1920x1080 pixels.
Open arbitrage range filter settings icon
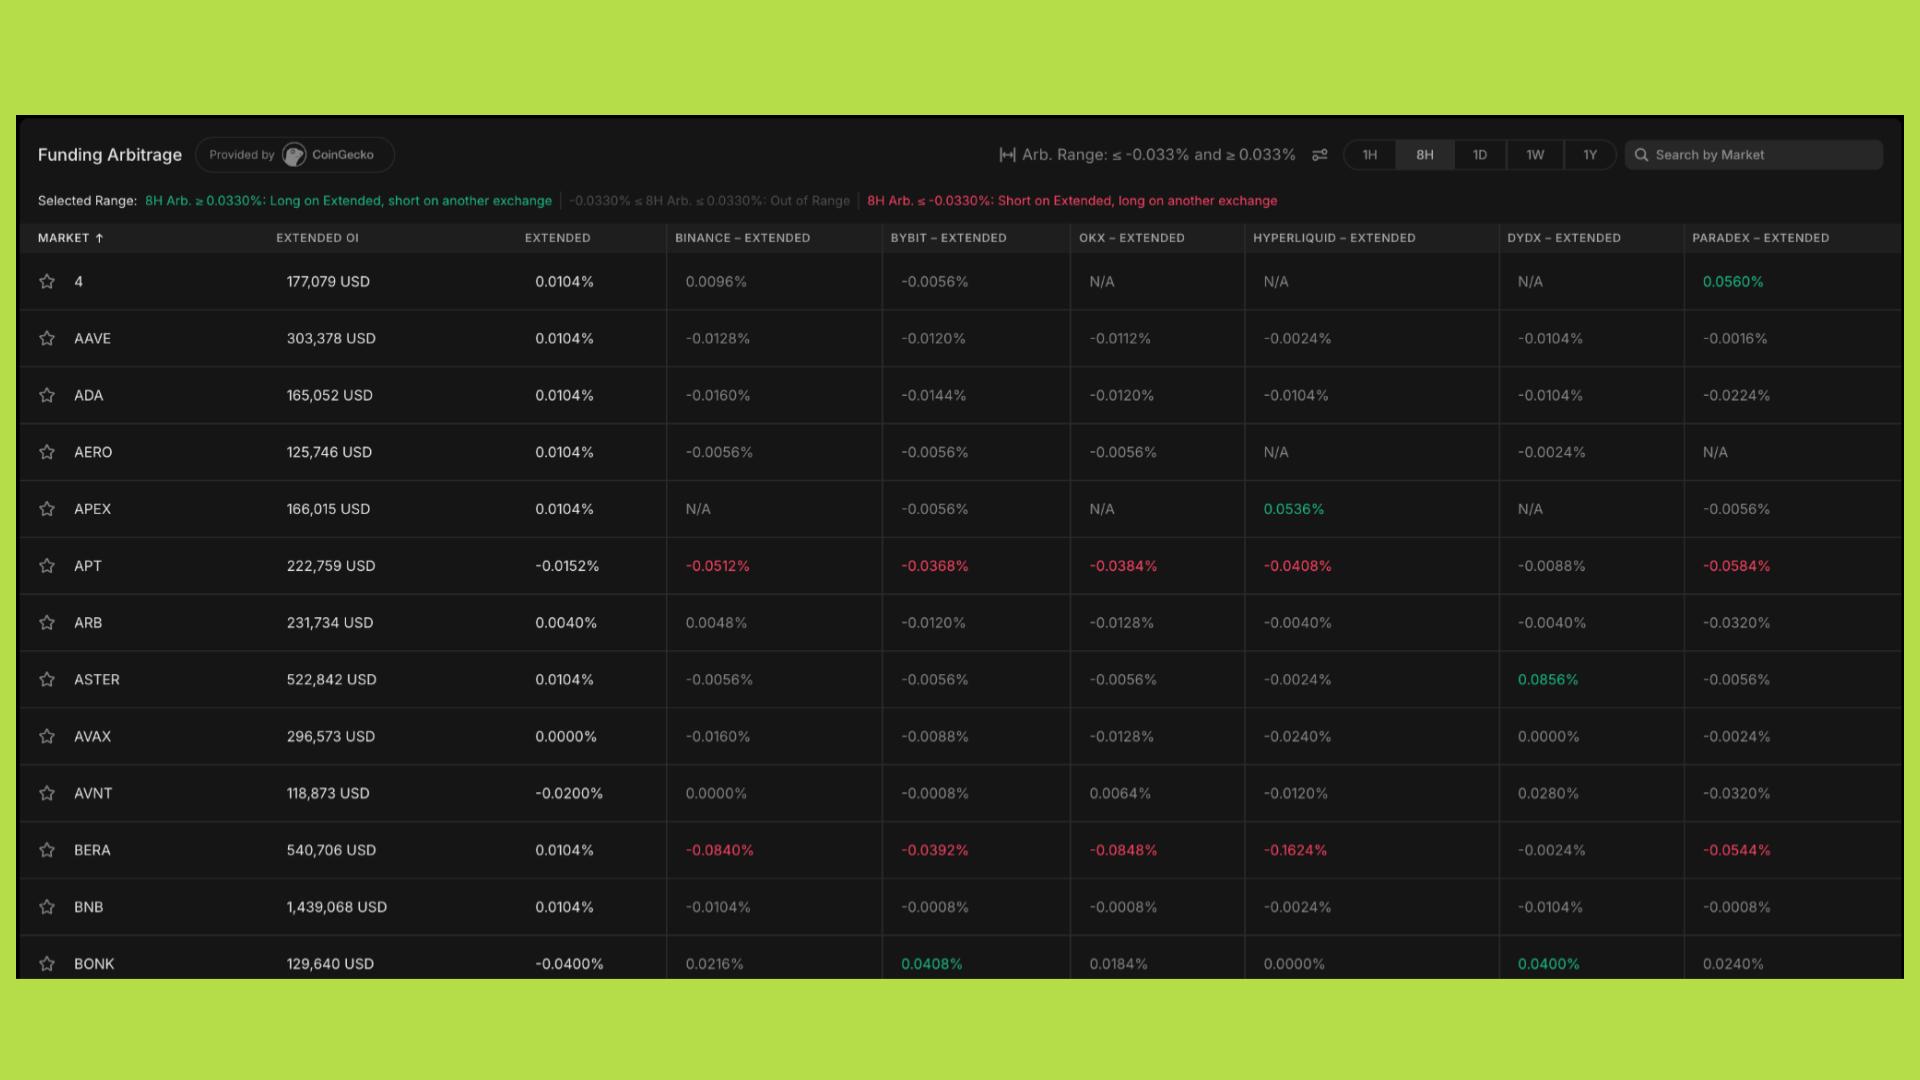click(x=1320, y=155)
